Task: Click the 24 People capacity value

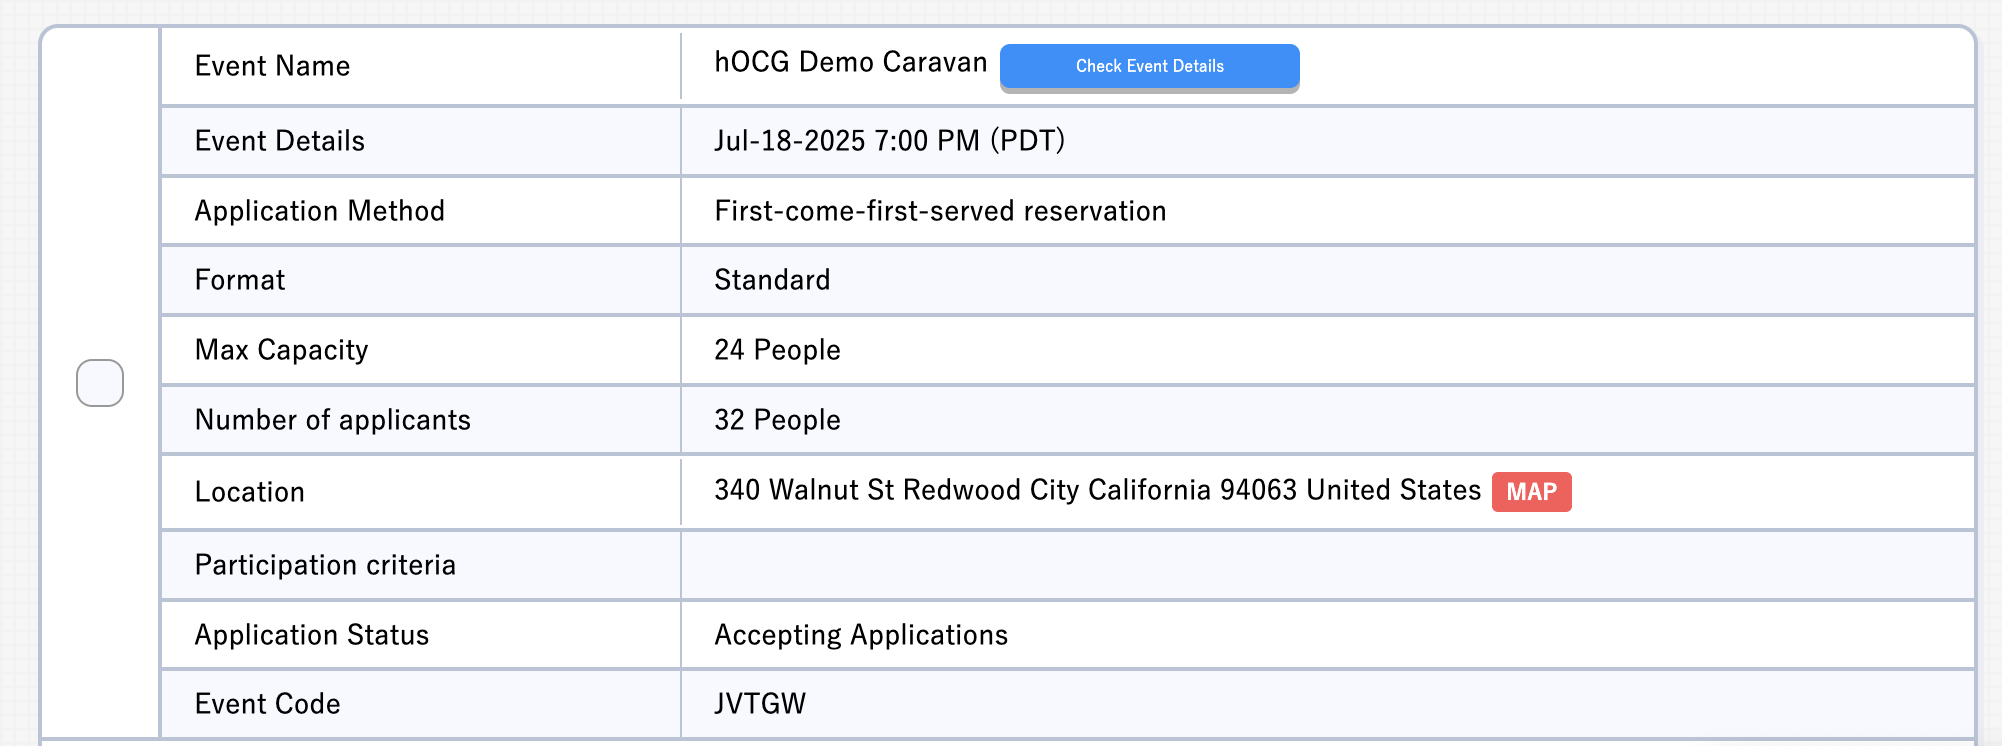Action: tap(777, 350)
